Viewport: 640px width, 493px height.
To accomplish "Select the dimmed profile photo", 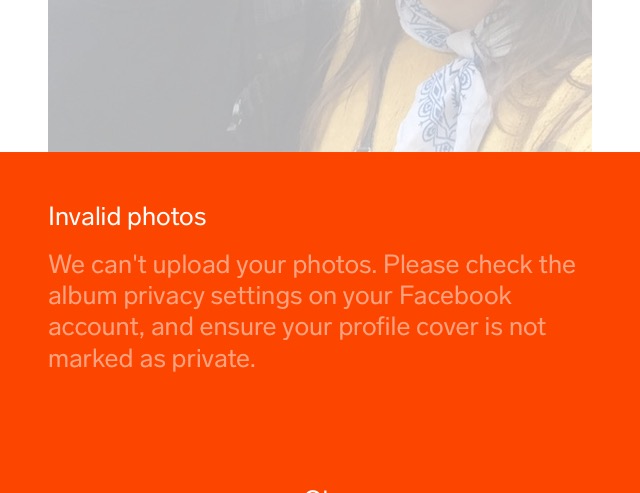I will coord(320,76).
